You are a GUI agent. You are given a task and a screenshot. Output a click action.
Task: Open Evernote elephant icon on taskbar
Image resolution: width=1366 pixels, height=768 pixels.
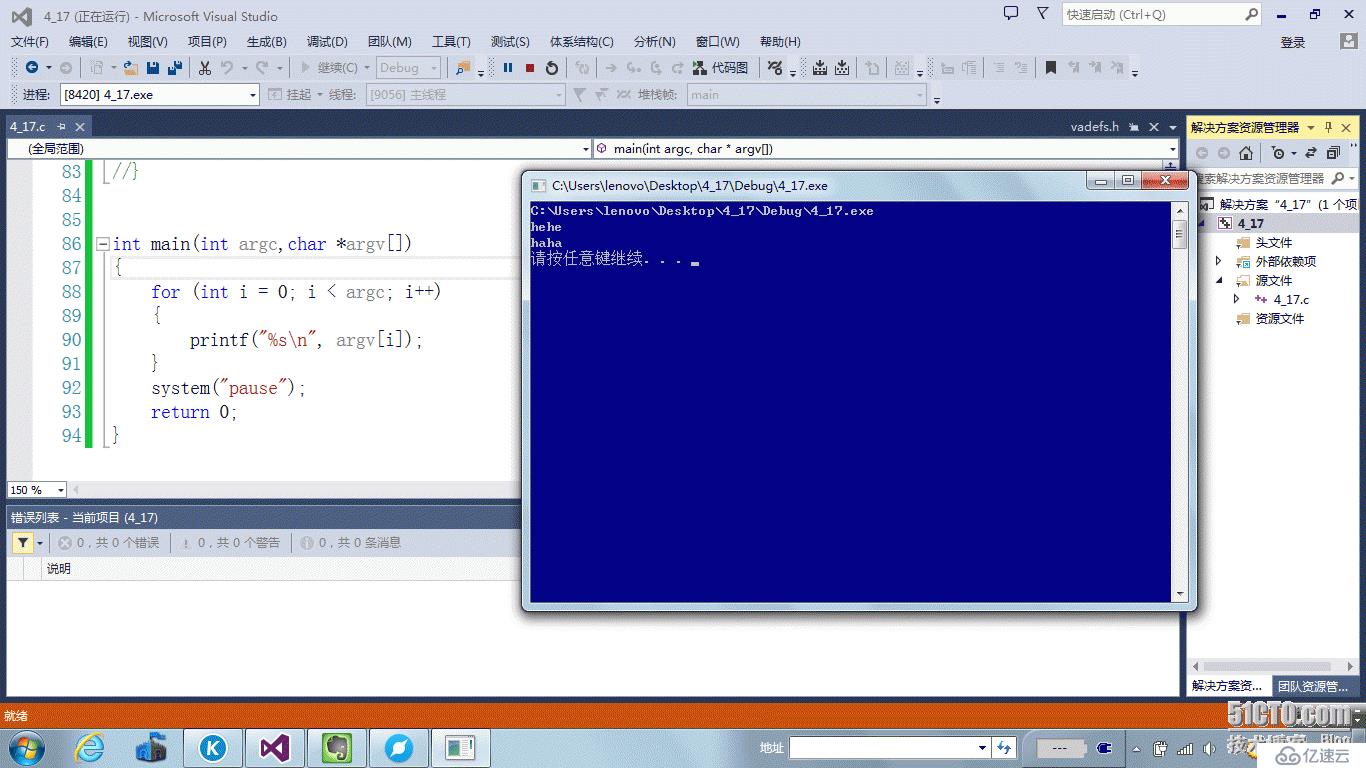click(337, 747)
